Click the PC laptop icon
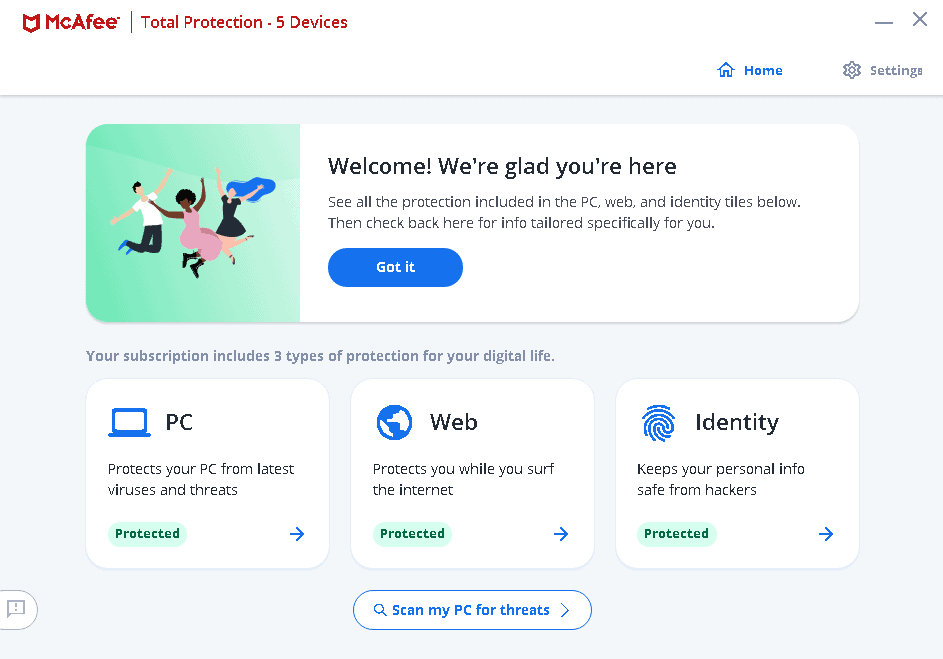 pyautogui.click(x=129, y=423)
